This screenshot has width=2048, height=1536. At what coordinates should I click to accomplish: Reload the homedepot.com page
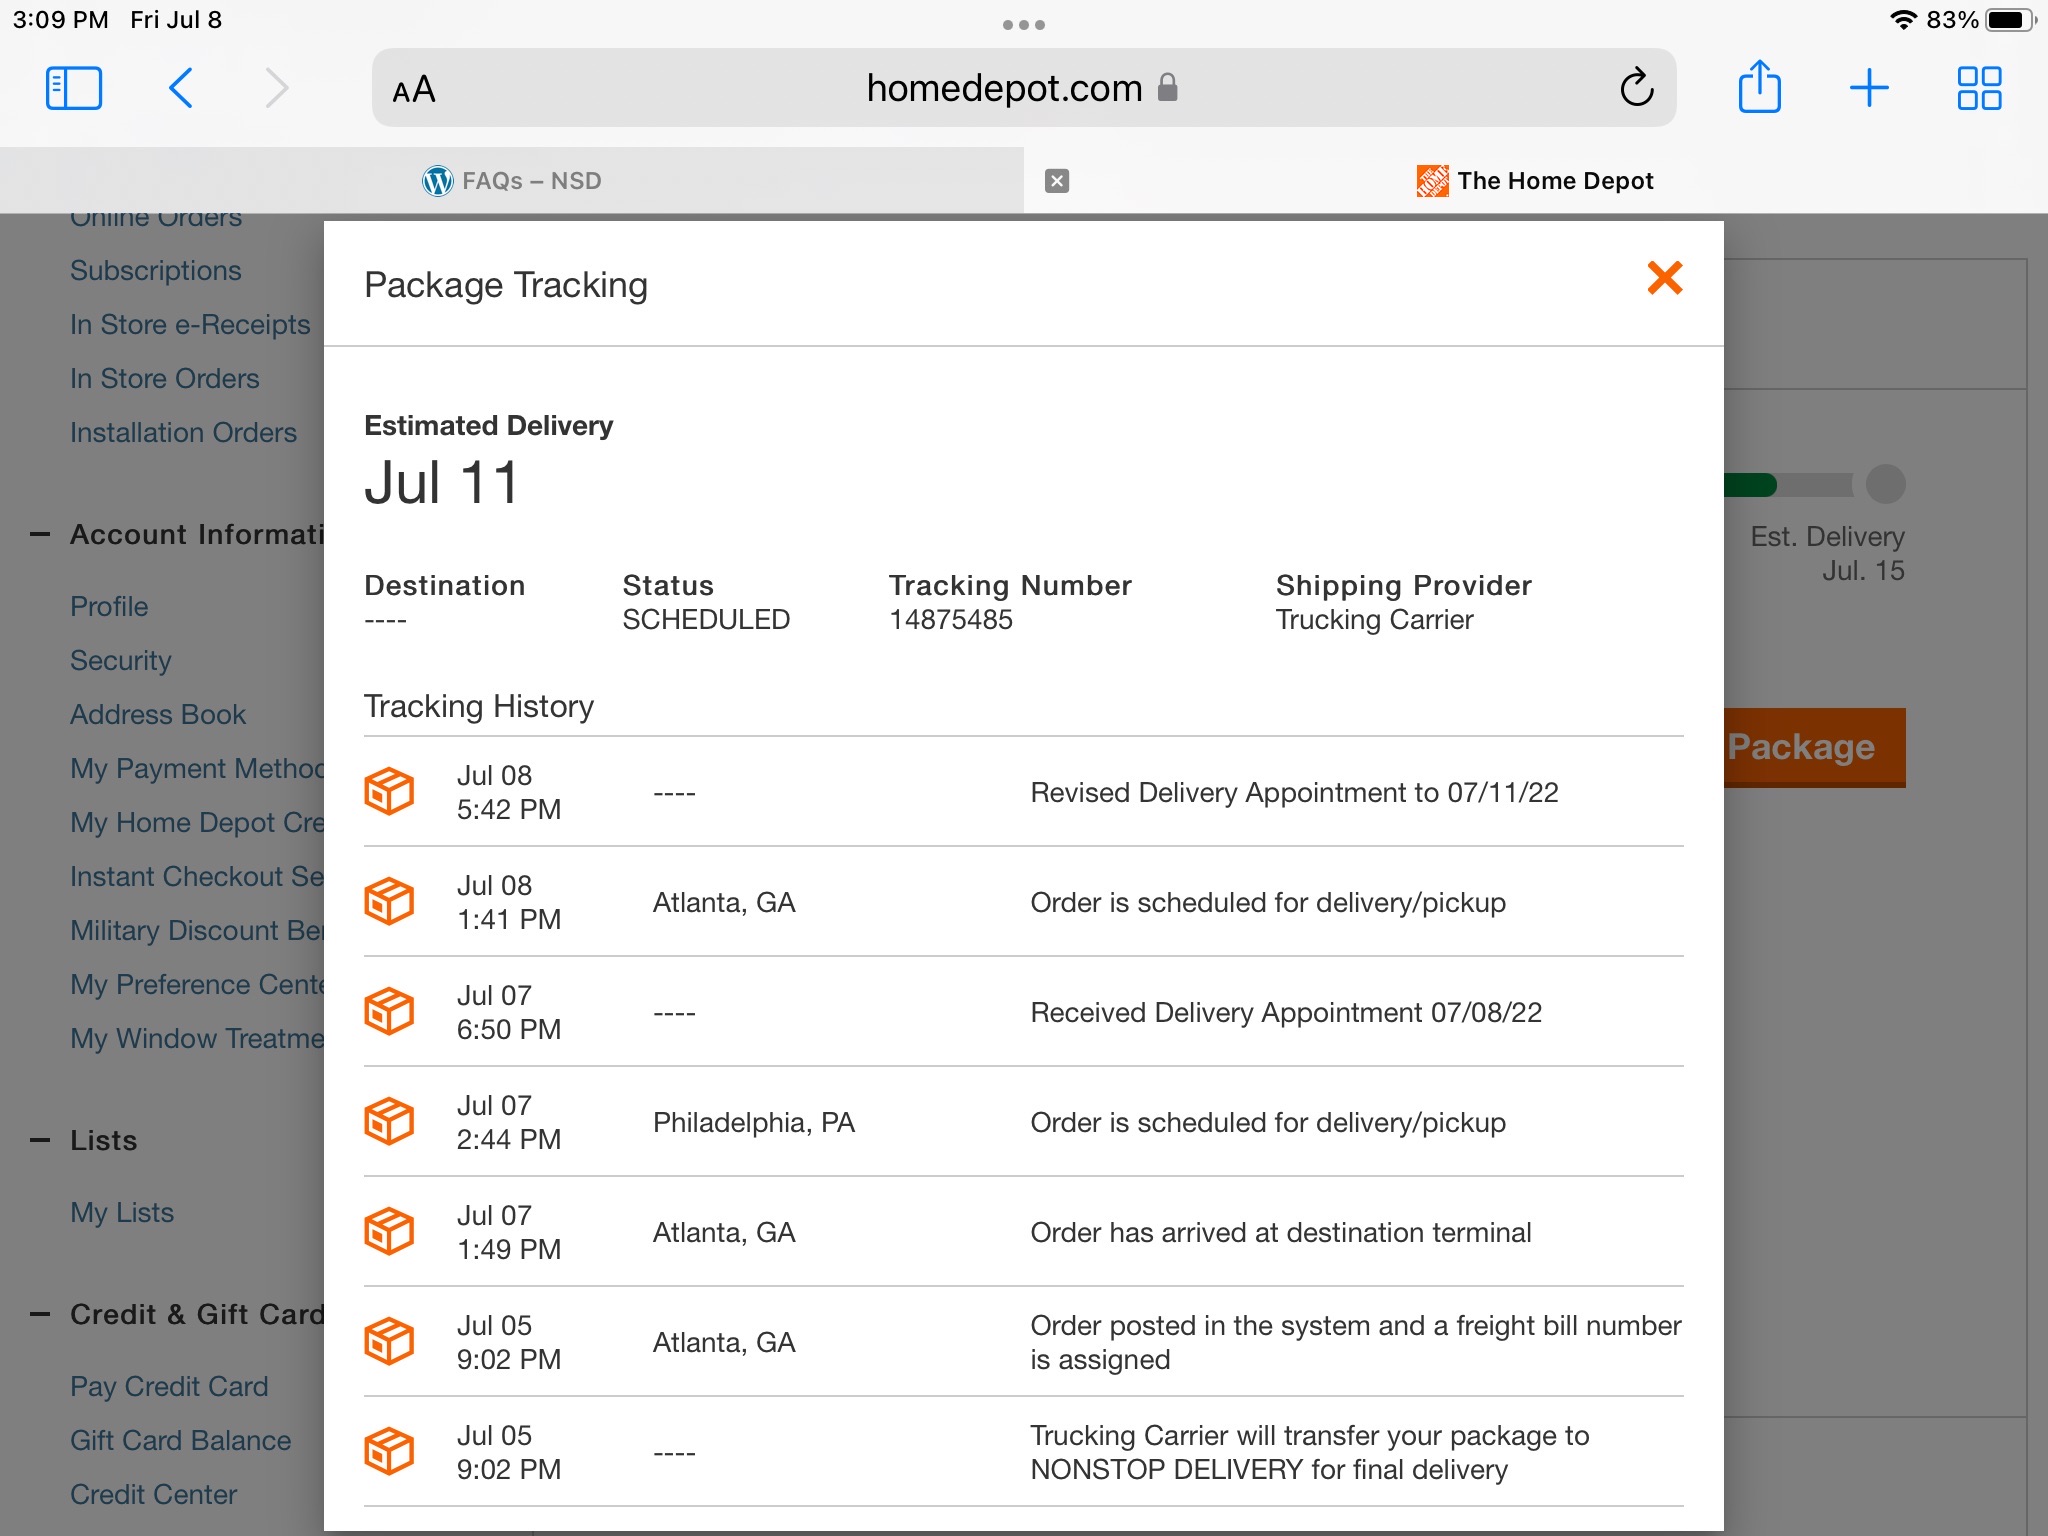(1636, 88)
